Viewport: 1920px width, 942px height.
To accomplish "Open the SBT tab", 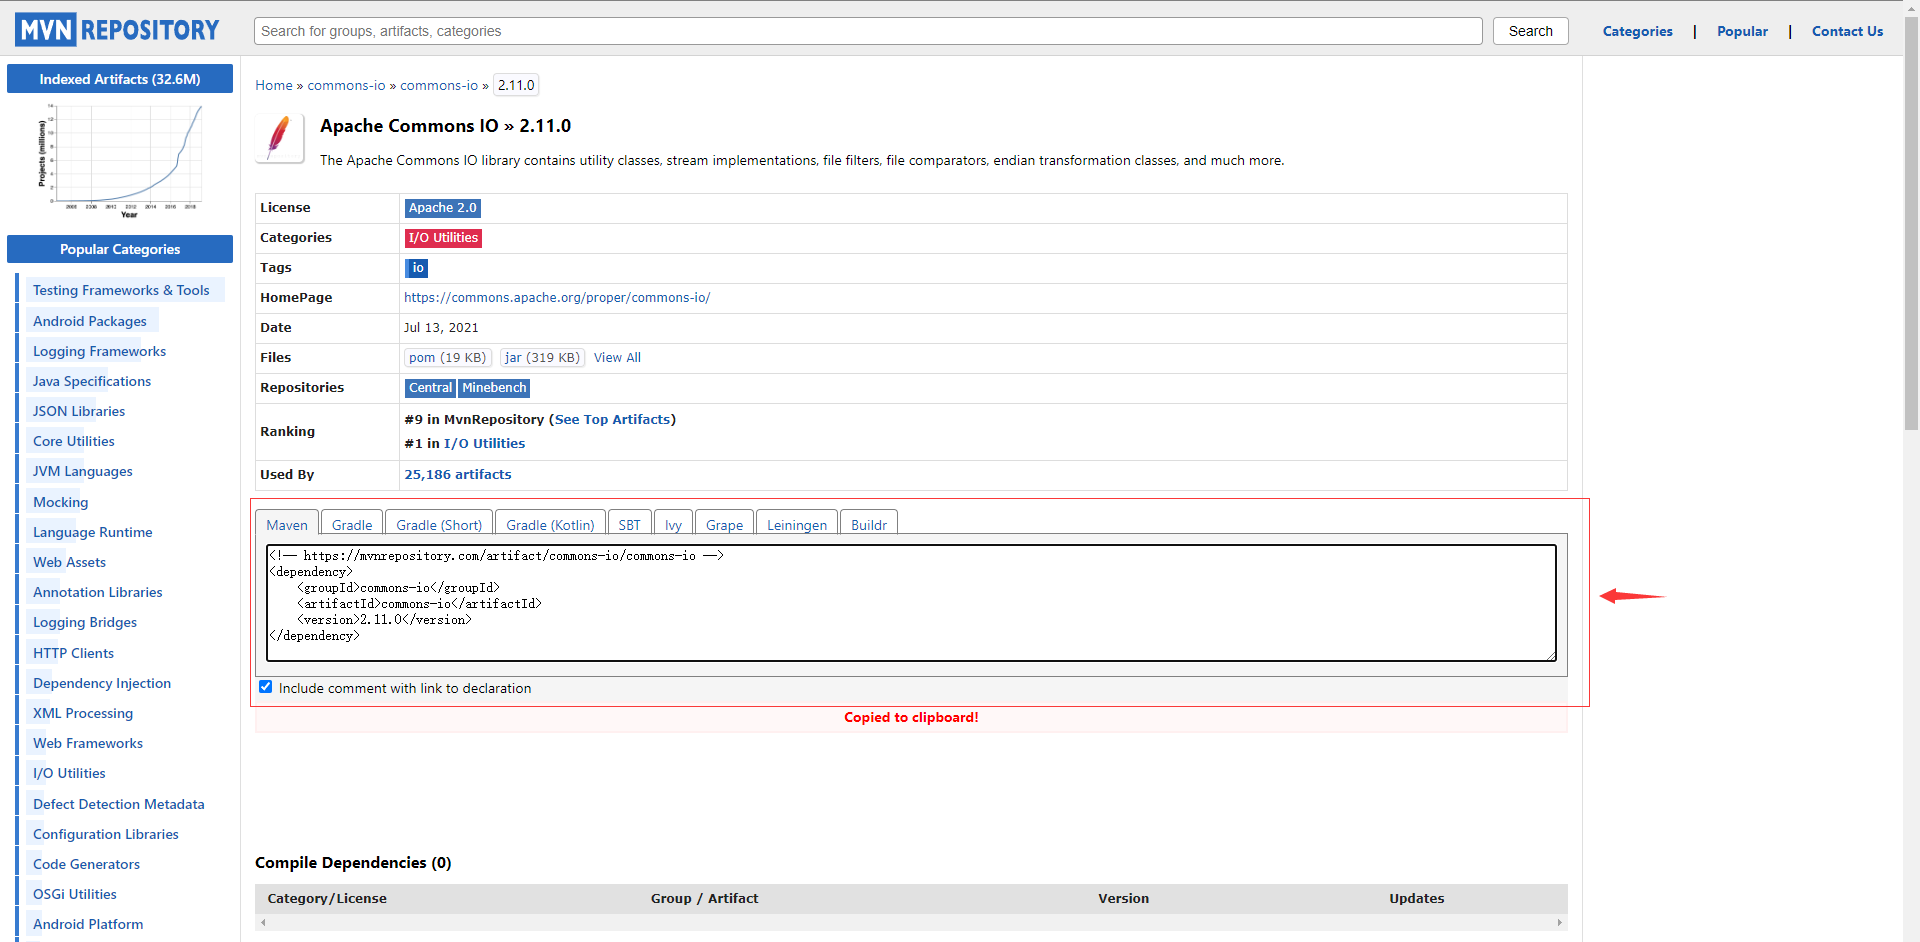I will 629,524.
